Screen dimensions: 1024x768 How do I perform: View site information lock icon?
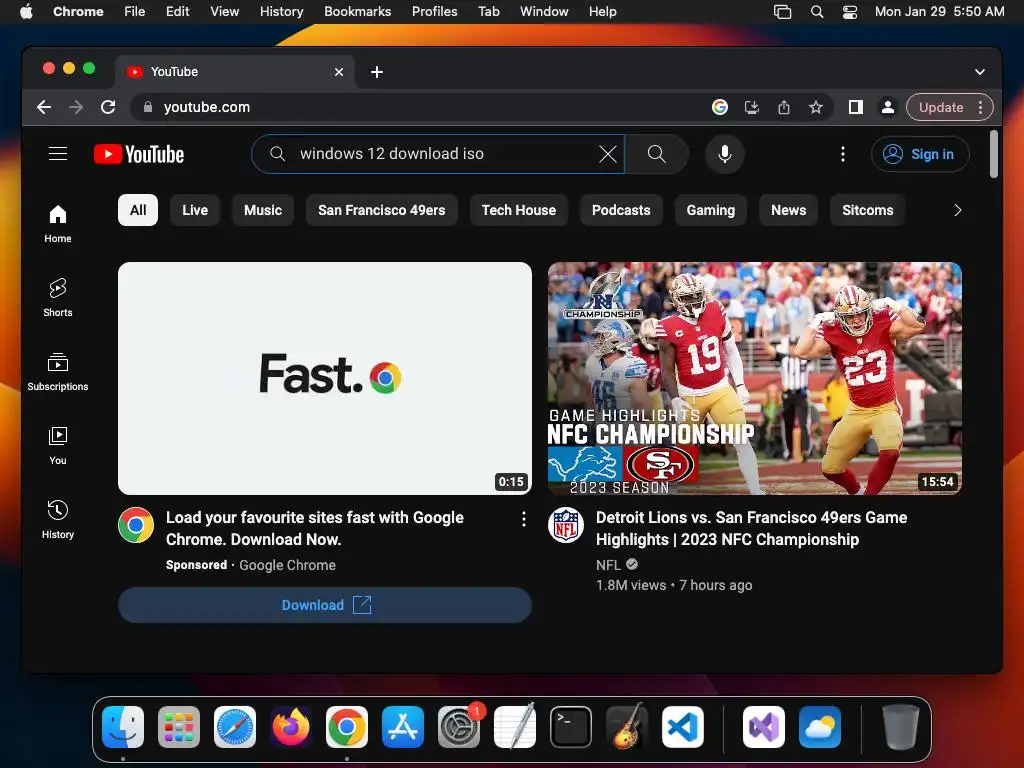point(148,107)
